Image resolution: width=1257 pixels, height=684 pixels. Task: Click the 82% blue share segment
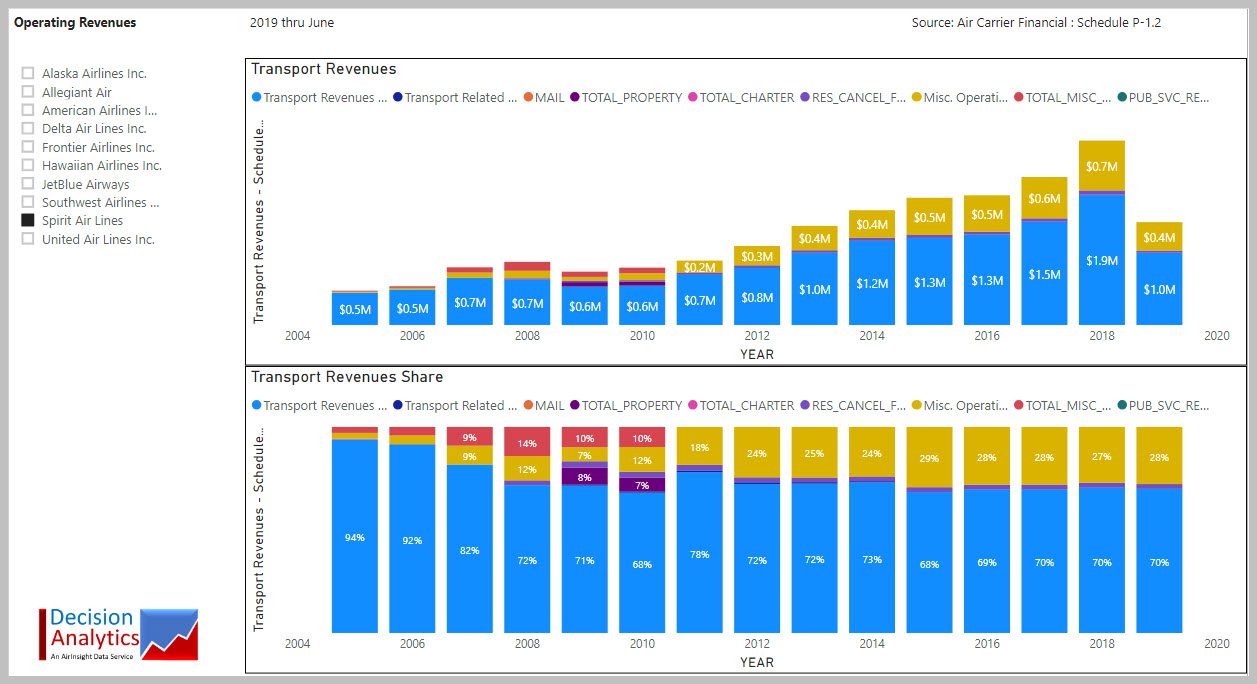[x=469, y=549]
